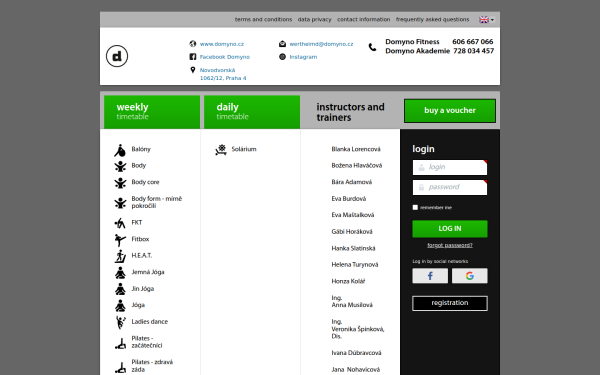Open the weekly timetable tab
This screenshot has width=600, height=375.
[x=152, y=112]
